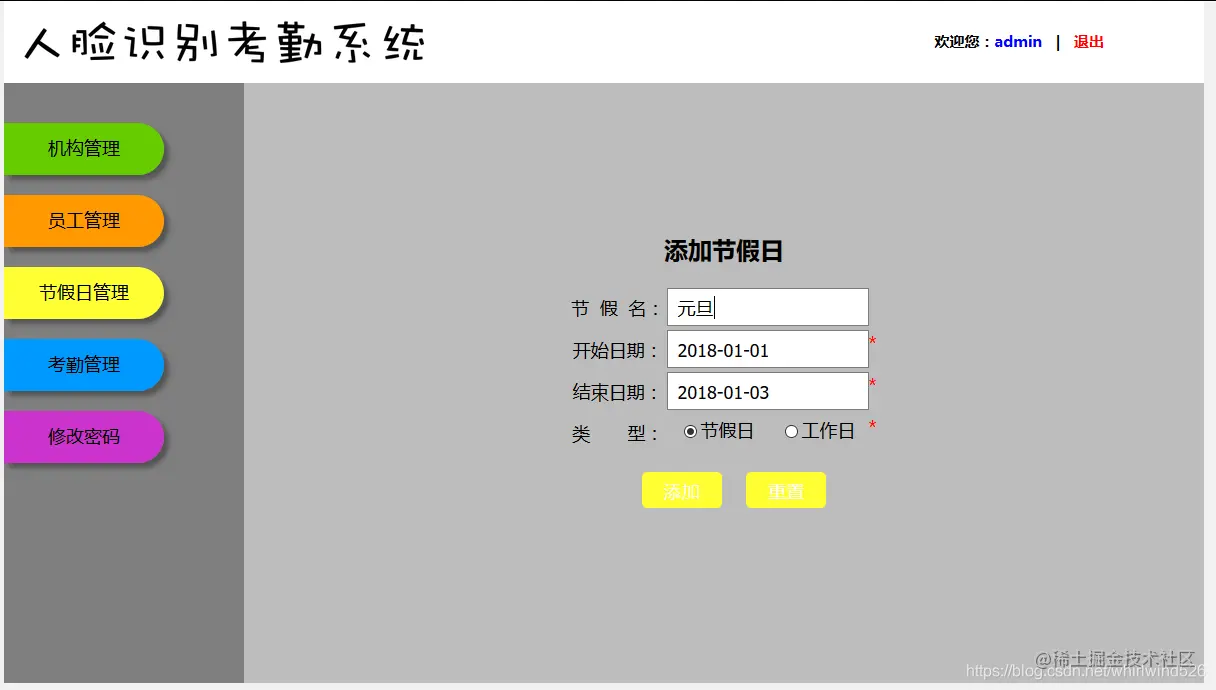Click the 人脸识别考勤系统 title logo
Image resolution: width=1216 pixels, height=690 pixels.
pos(225,43)
